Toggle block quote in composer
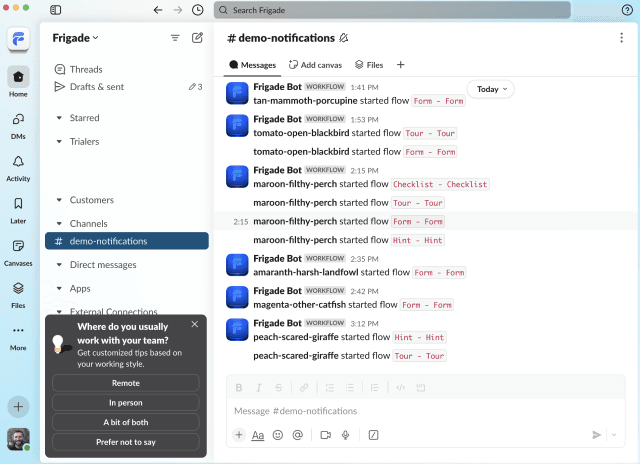The width and height of the screenshot is (640, 464). [x=375, y=387]
